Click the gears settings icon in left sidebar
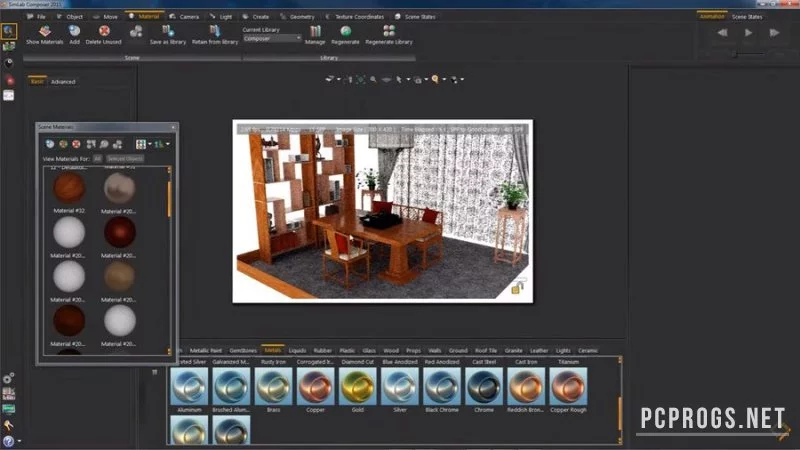Image resolution: width=800 pixels, height=450 pixels. (8, 378)
